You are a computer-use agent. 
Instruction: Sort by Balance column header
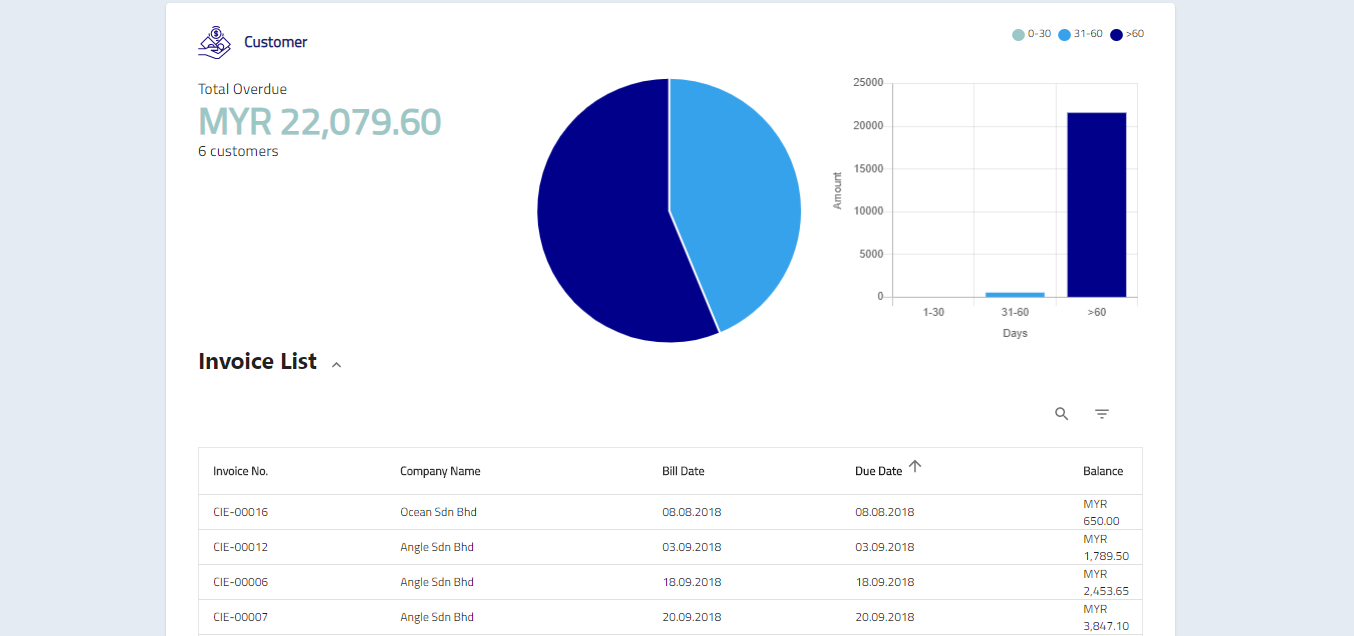click(1102, 471)
